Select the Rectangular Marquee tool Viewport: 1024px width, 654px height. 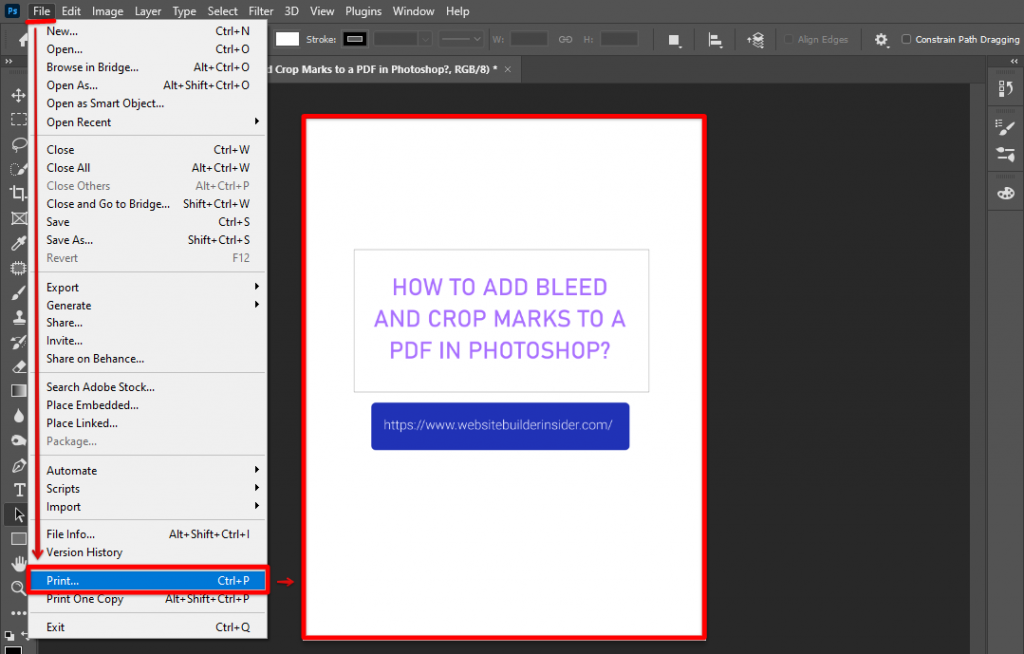point(18,119)
